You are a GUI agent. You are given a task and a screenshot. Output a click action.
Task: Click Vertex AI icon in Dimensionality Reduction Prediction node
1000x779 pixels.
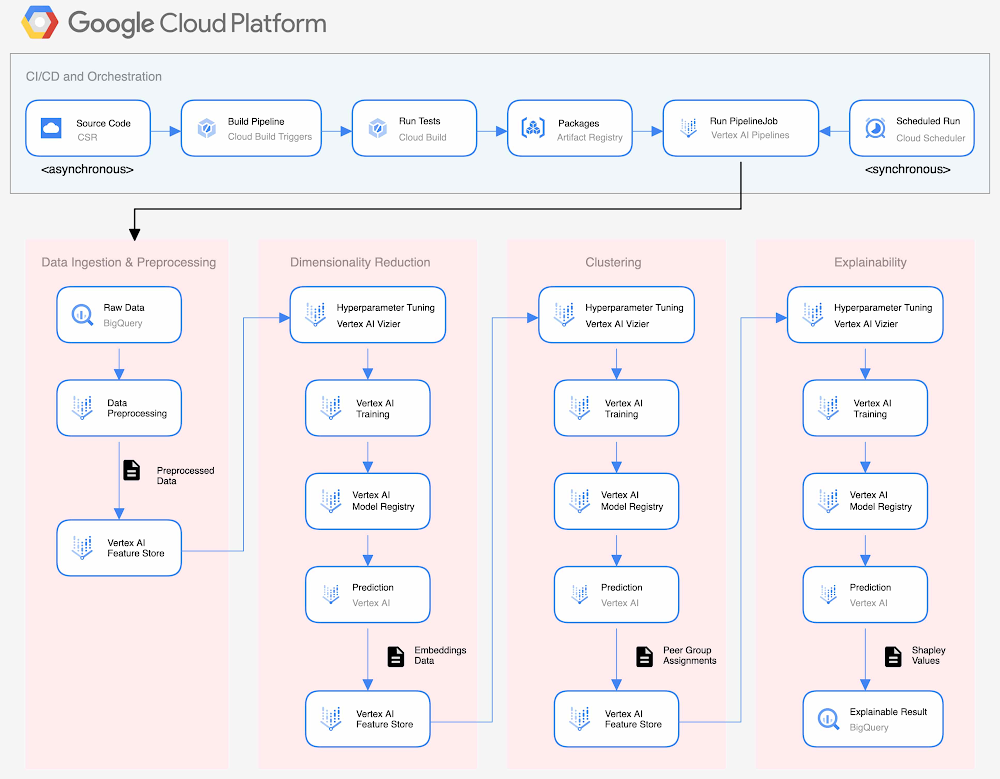click(330, 594)
